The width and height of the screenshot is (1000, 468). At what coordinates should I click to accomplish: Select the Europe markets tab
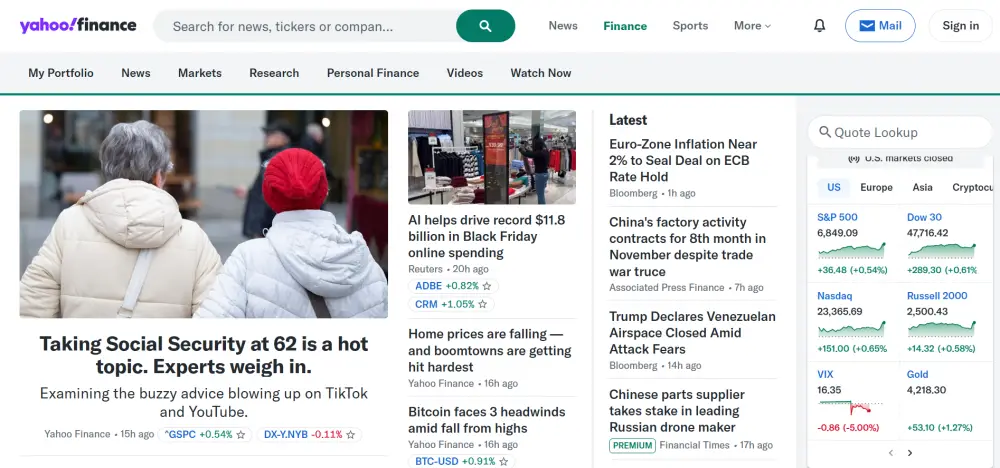(x=876, y=187)
